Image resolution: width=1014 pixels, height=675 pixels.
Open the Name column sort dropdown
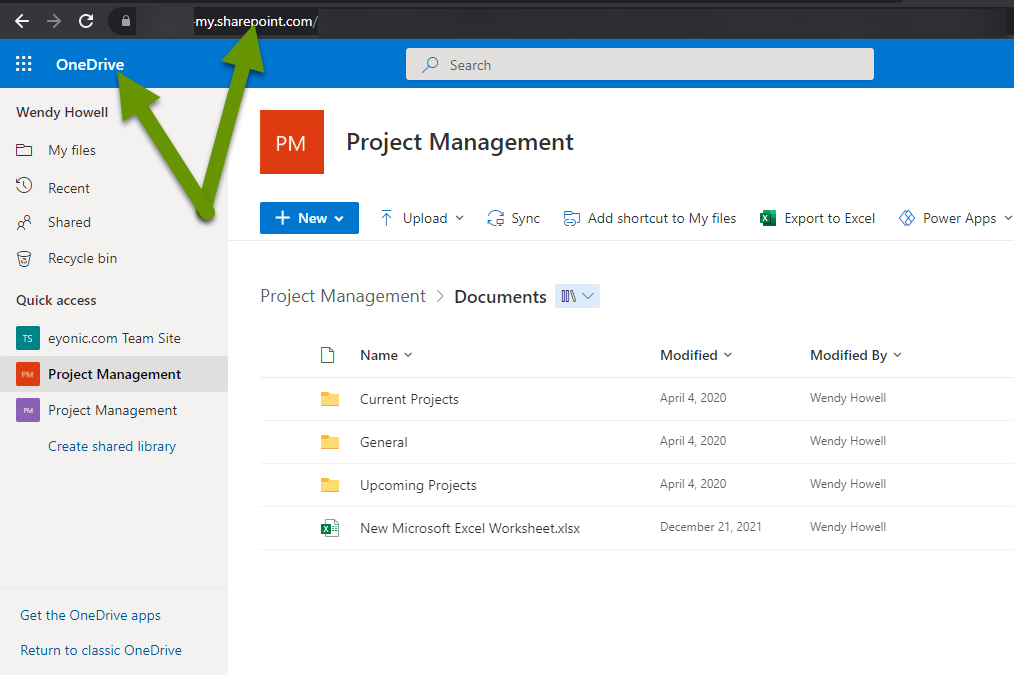(x=408, y=355)
